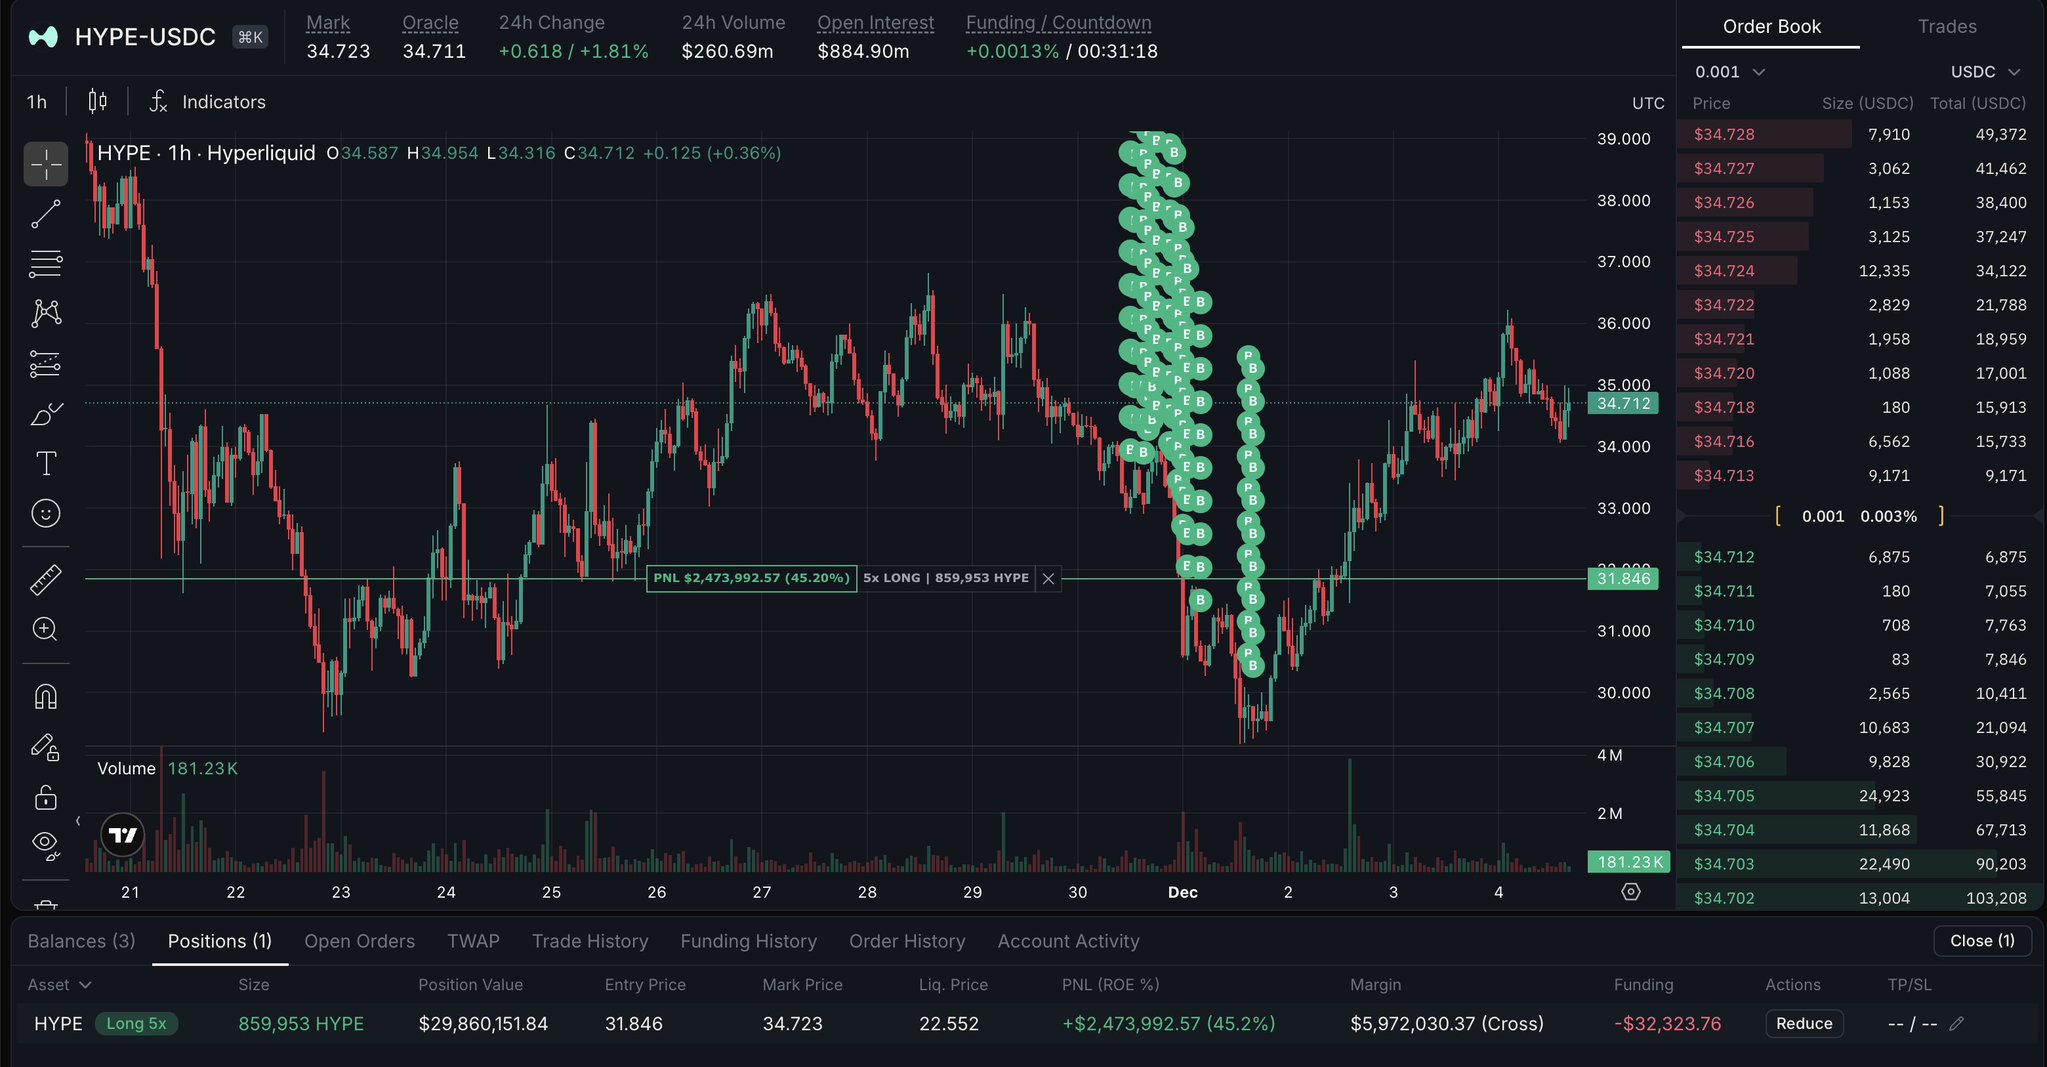Select the XABCD pattern tool
This screenshot has width=2047, height=1067.
click(x=46, y=314)
